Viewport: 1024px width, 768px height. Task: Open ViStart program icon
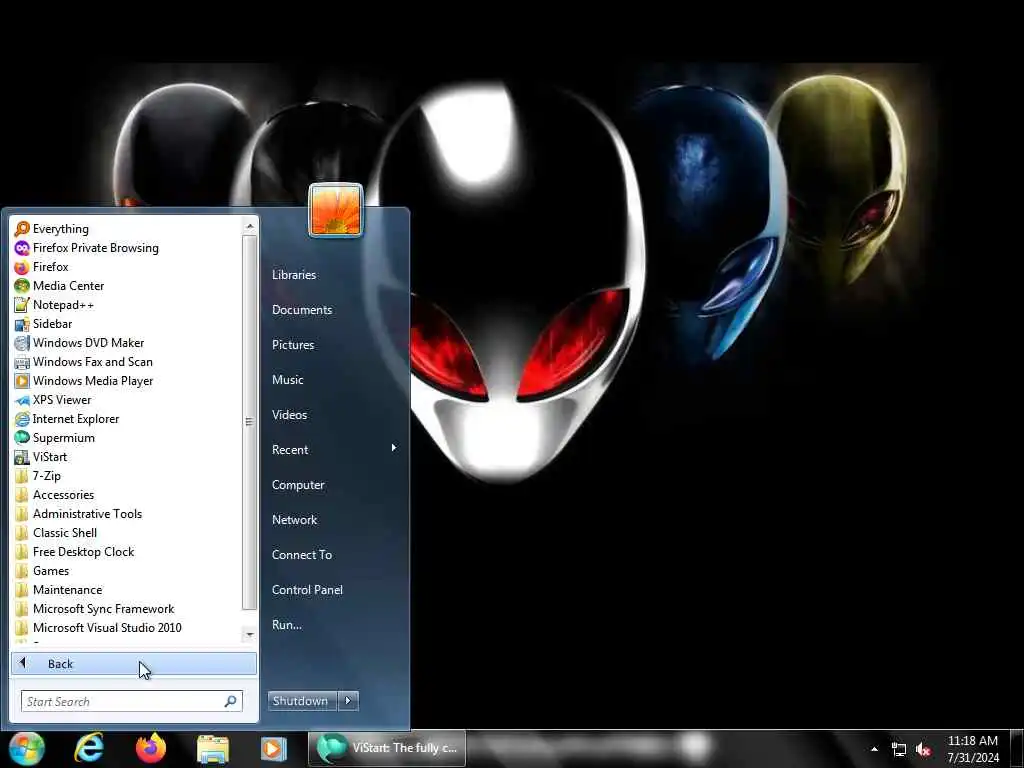pos(22,456)
